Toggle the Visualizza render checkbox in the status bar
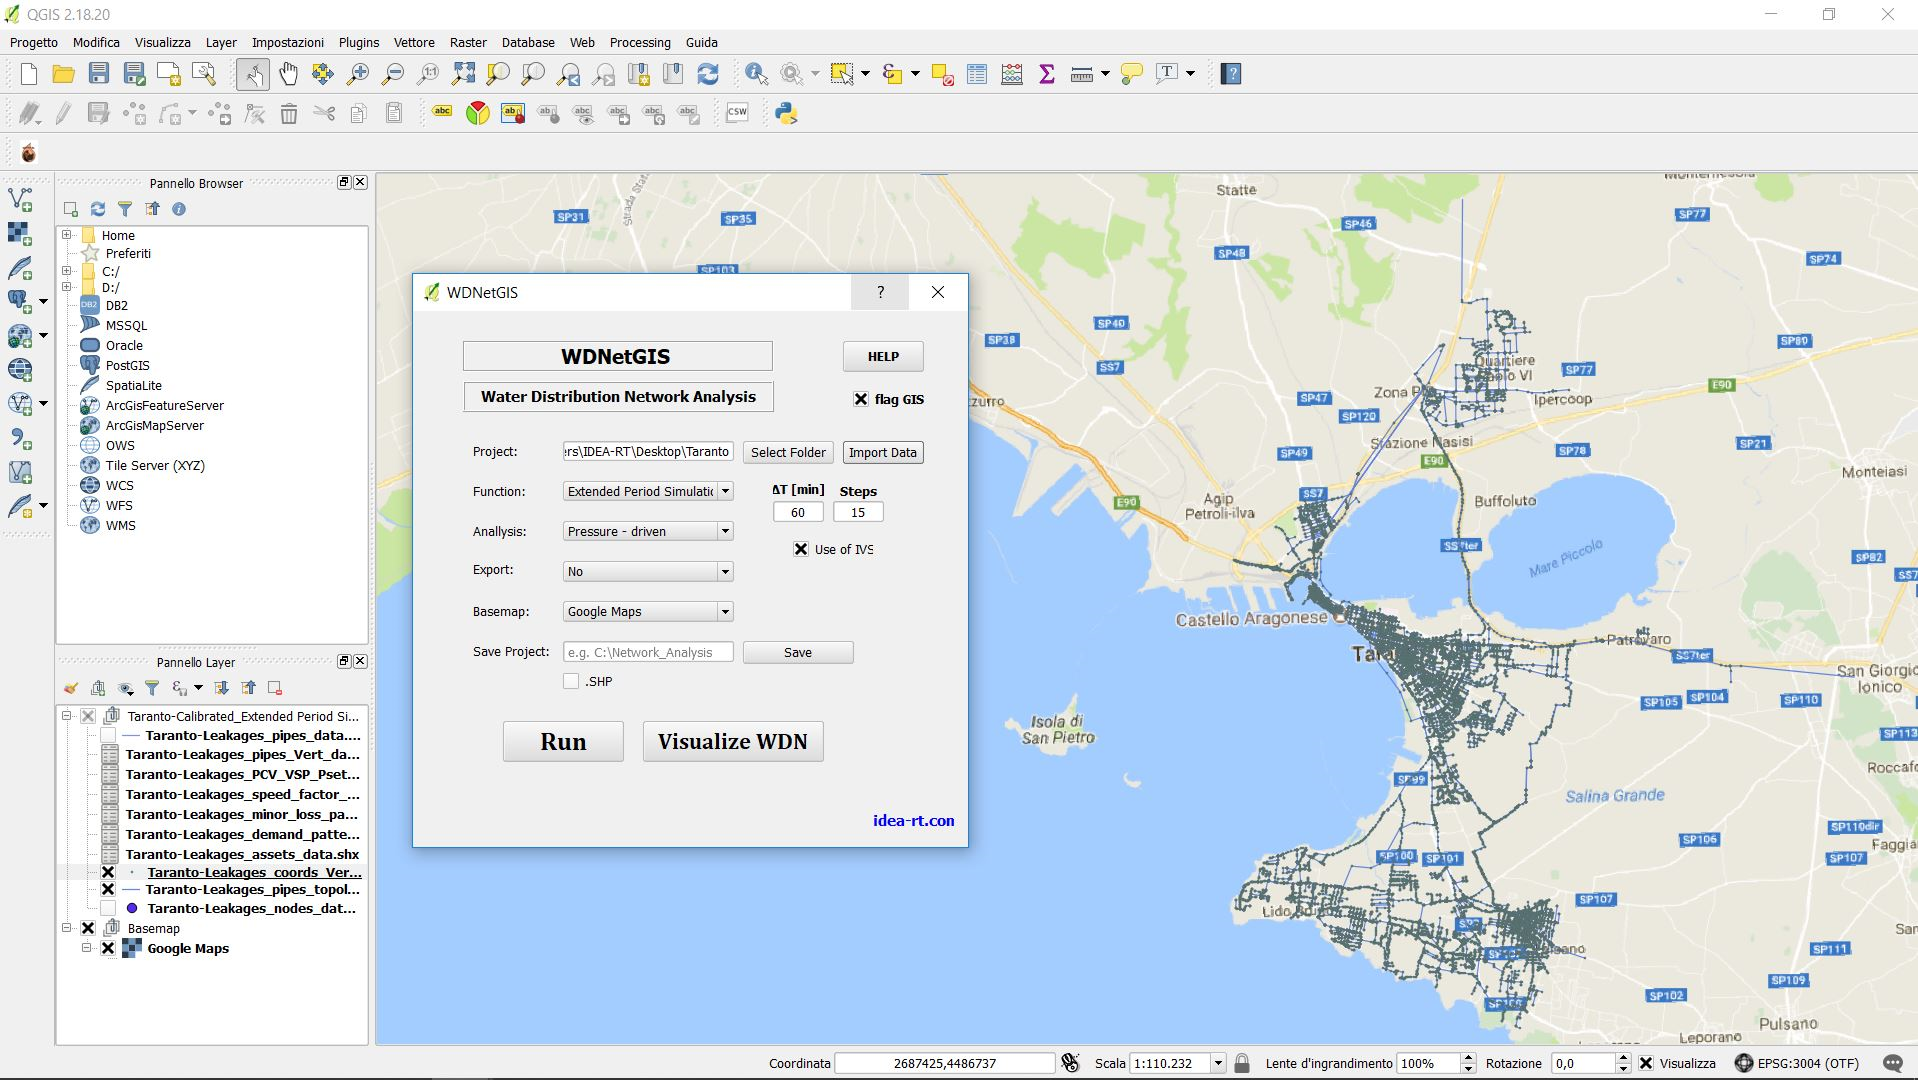The width and height of the screenshot is (1918, 1080). coord(1646,1063)
